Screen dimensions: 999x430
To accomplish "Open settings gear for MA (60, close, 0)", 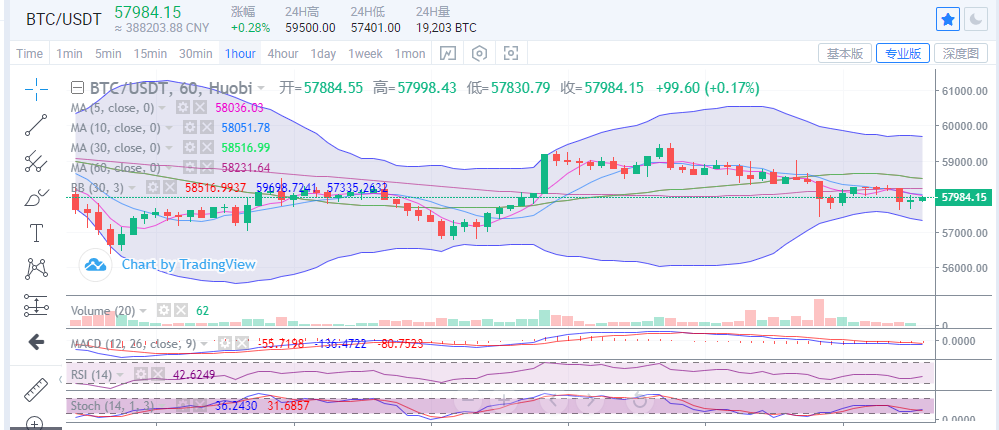I will [189, 168].
